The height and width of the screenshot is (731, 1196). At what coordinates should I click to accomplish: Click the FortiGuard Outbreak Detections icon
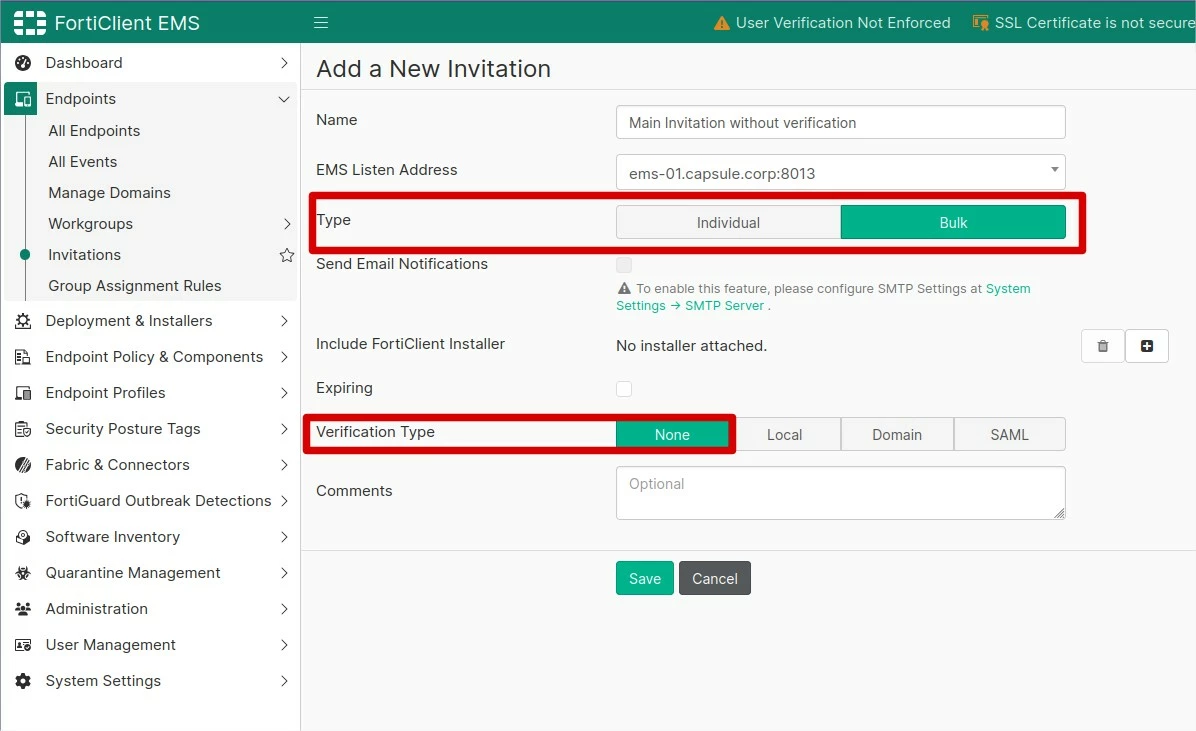23,501
